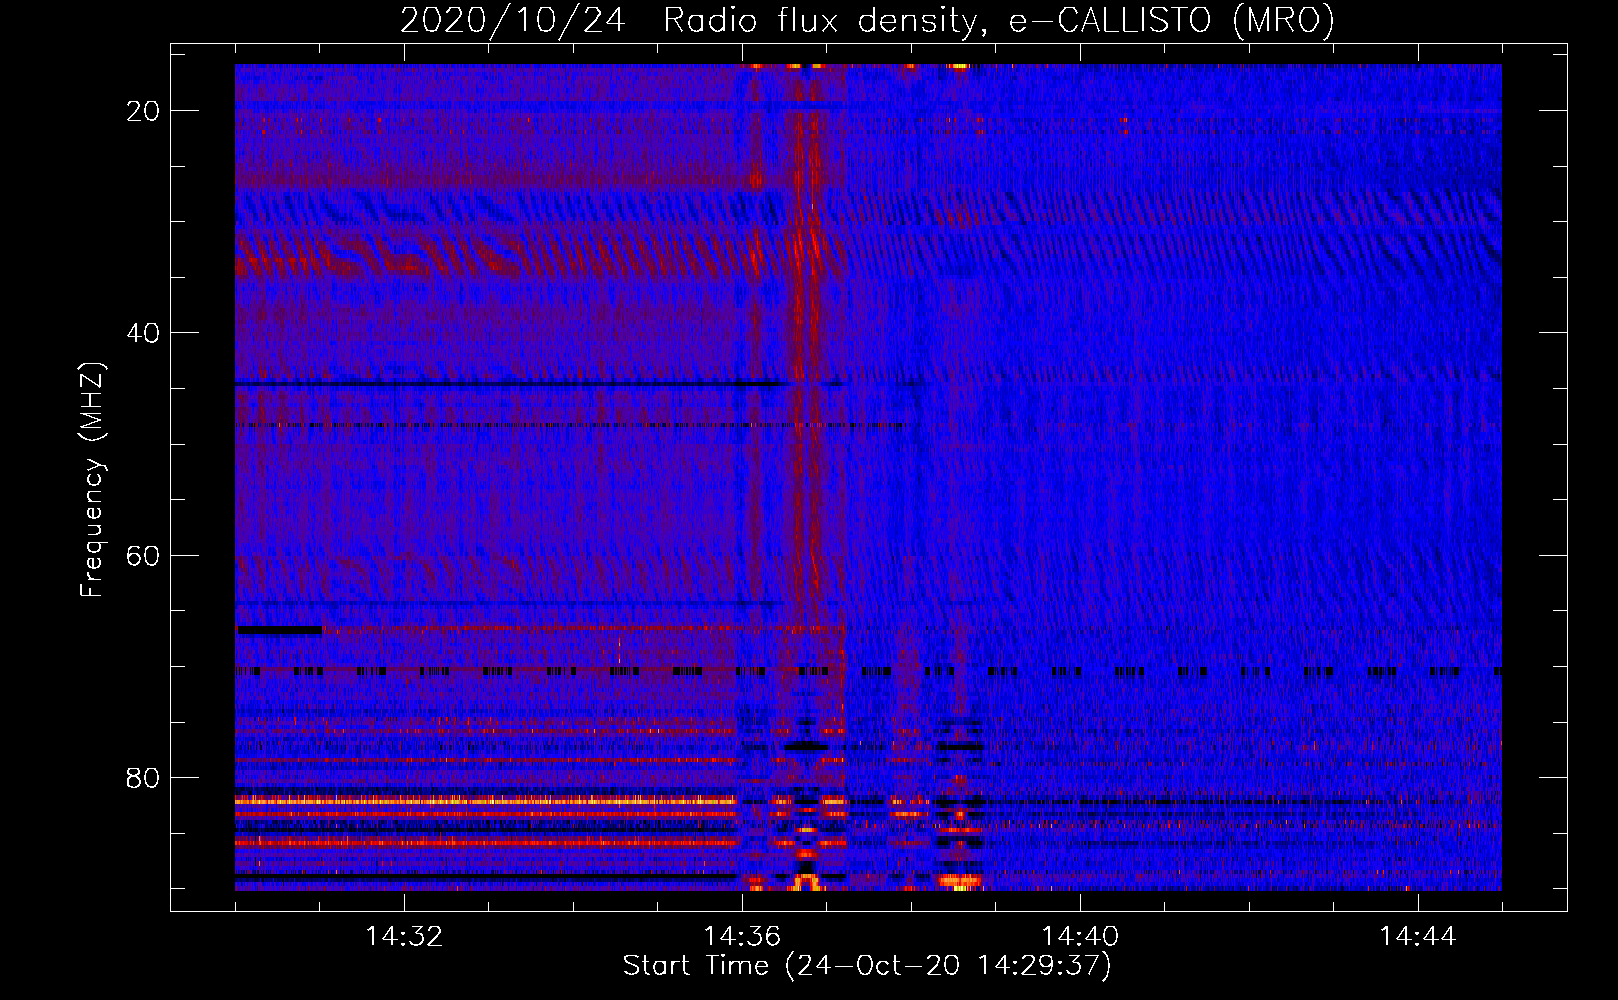The height and width of the screenshot is (1000, 1618).
Task: Click the 40 MHz frequency tick label
Action: (x=143, y=333)
